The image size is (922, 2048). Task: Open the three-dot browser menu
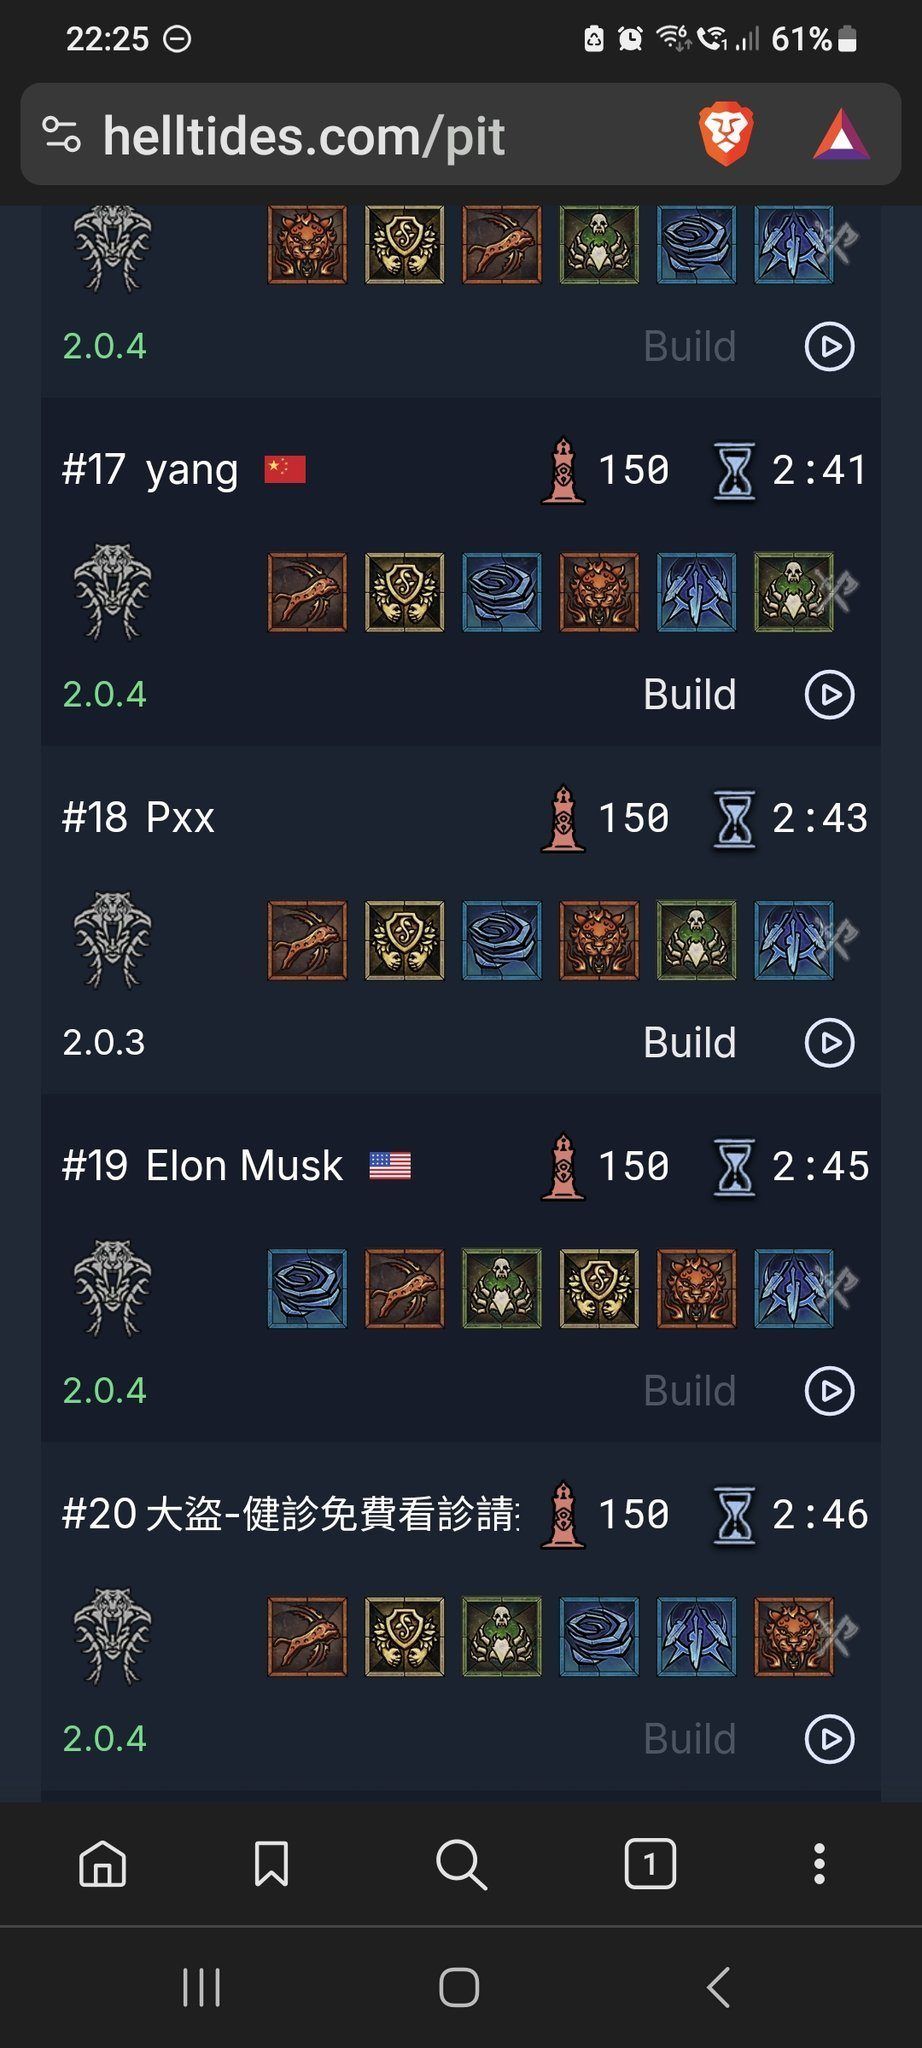[x=819, y=1864]
